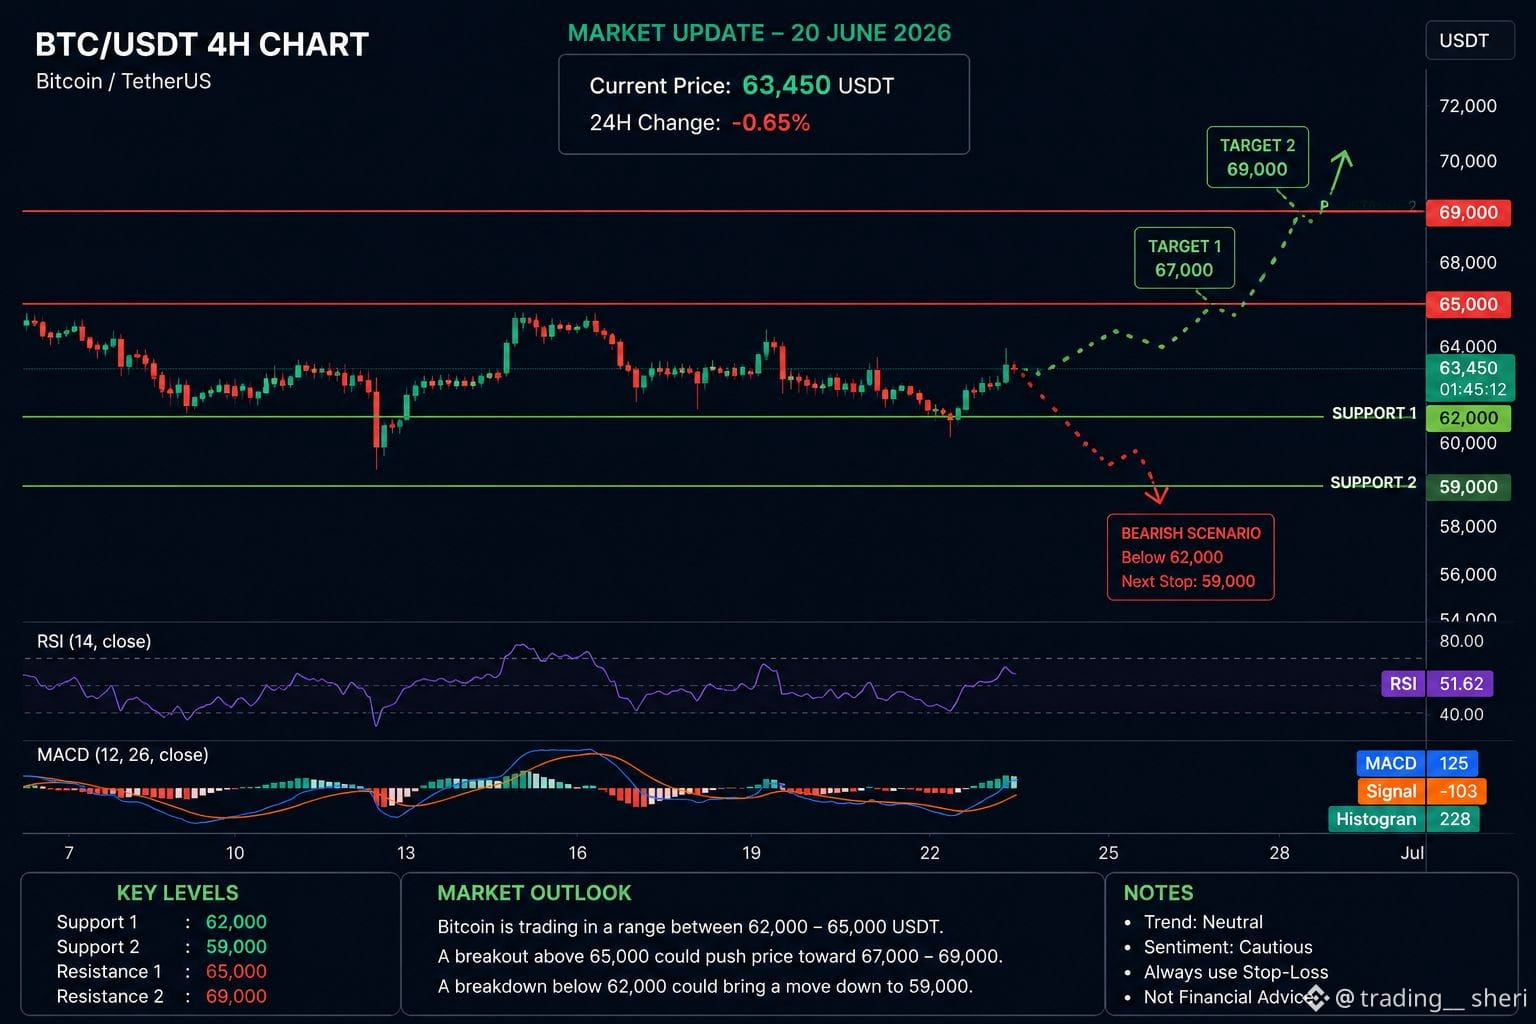1536x1024 pixels.
Task: Select the Bitcoin / TetherUS subtitle
Action: click(x=124, y=82)
